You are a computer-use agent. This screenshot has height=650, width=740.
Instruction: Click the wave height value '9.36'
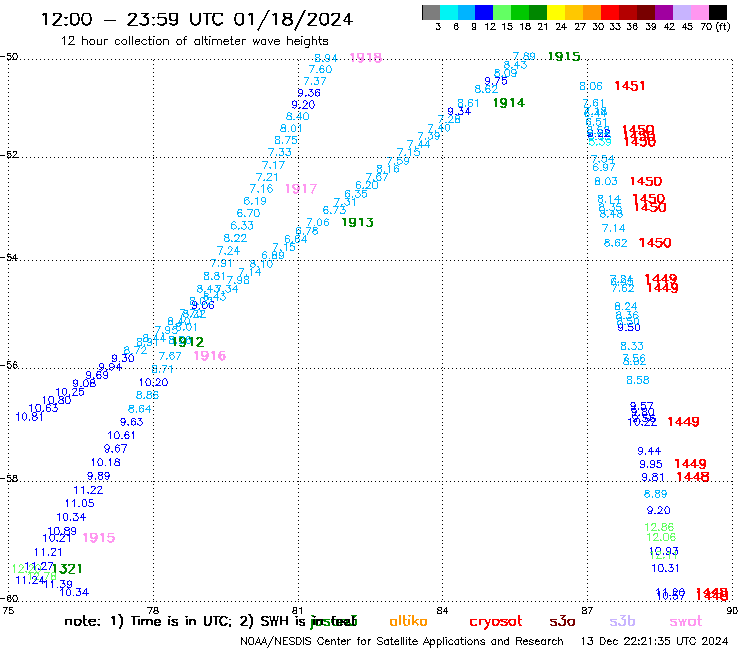click(x=309, y=93)
